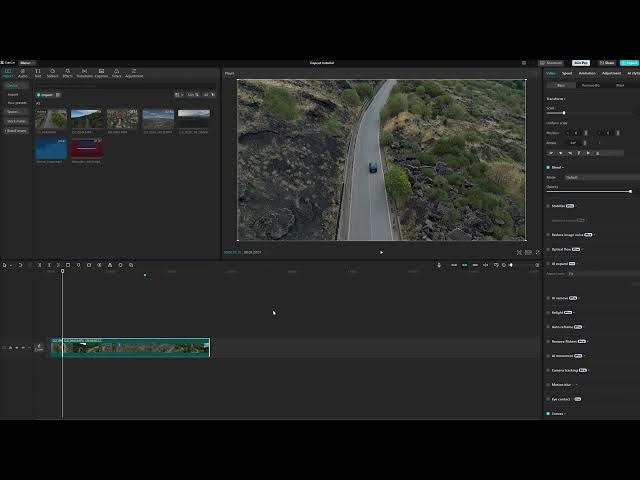Open the Captions panel icon
The height and width of the screenshot is (480, 640).
(101, 73)
